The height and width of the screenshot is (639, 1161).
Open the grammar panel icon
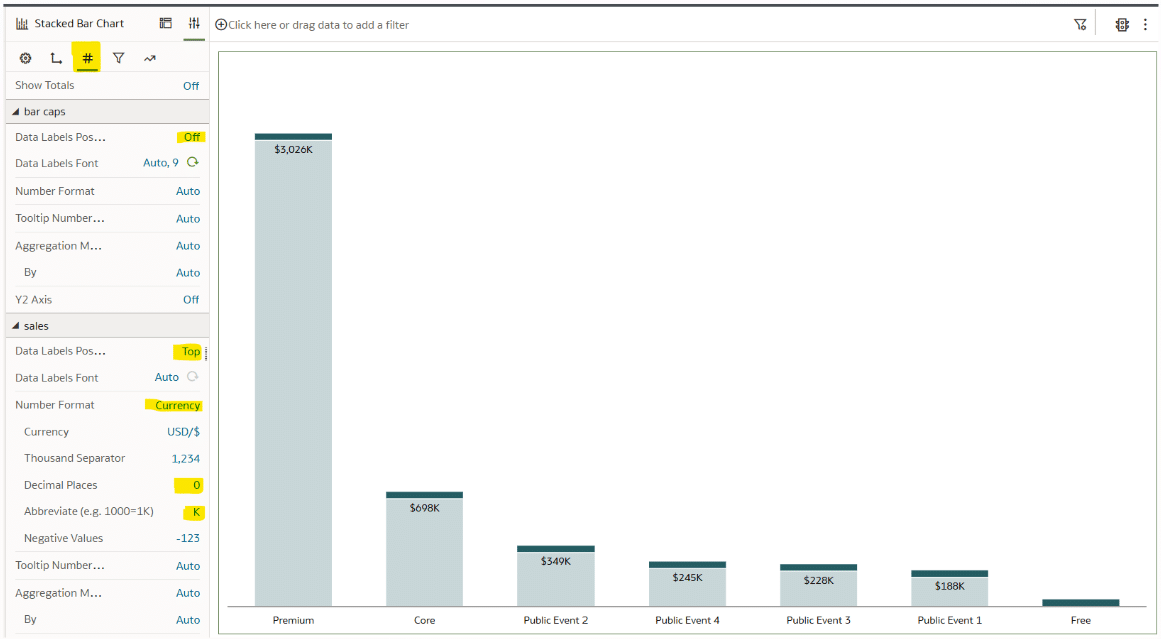point(166,23)
